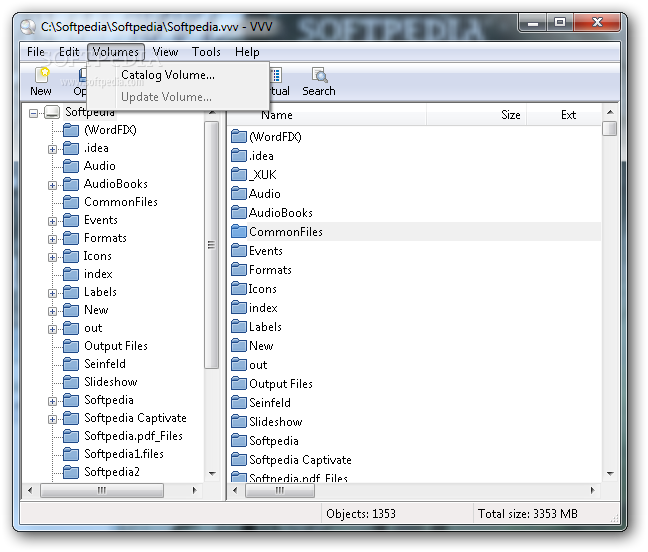Viewport: 648px width, 552px height.
Task: Expand the New folder in tree
Action: click(x=52, y=311)
